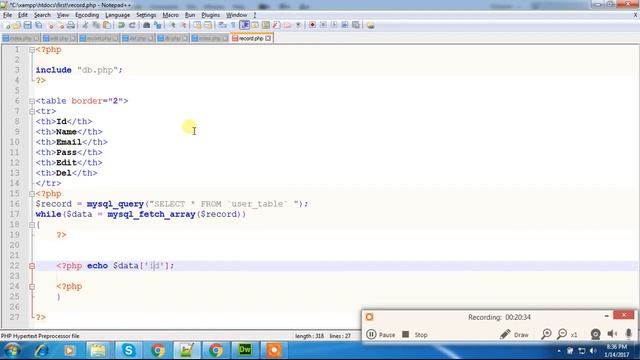Collapse the red fold marker on line 22
This screenshot has height=360, width=640.
[32, 266]
